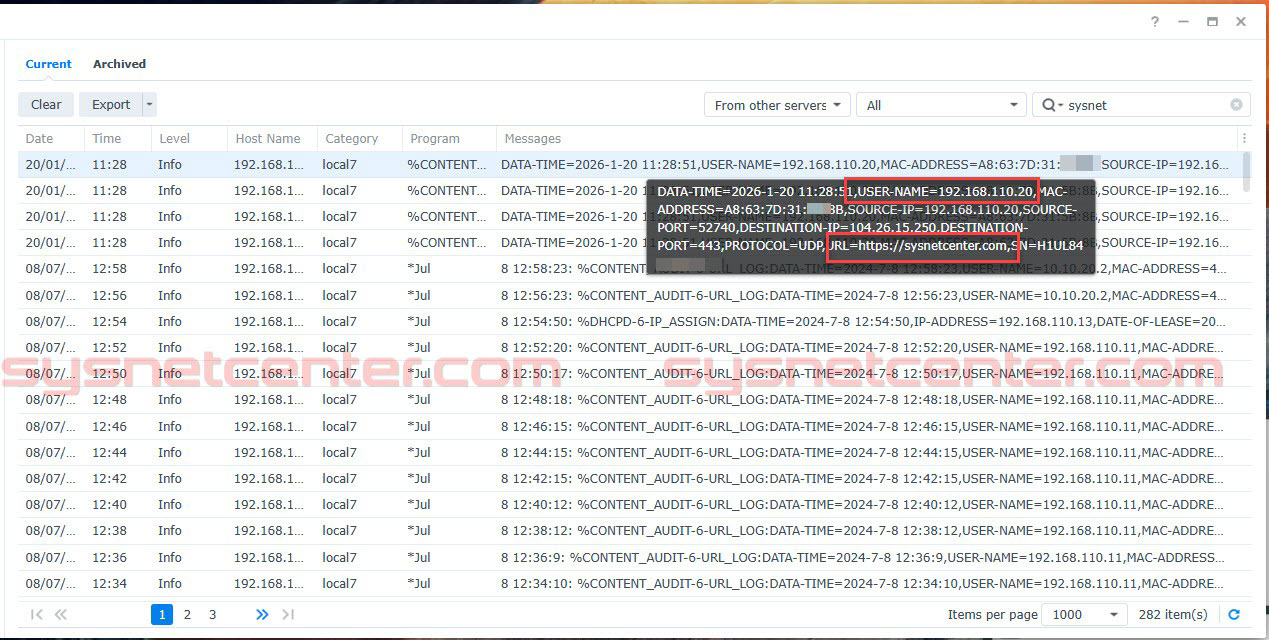Refresh the log list

coord(1234,615)
